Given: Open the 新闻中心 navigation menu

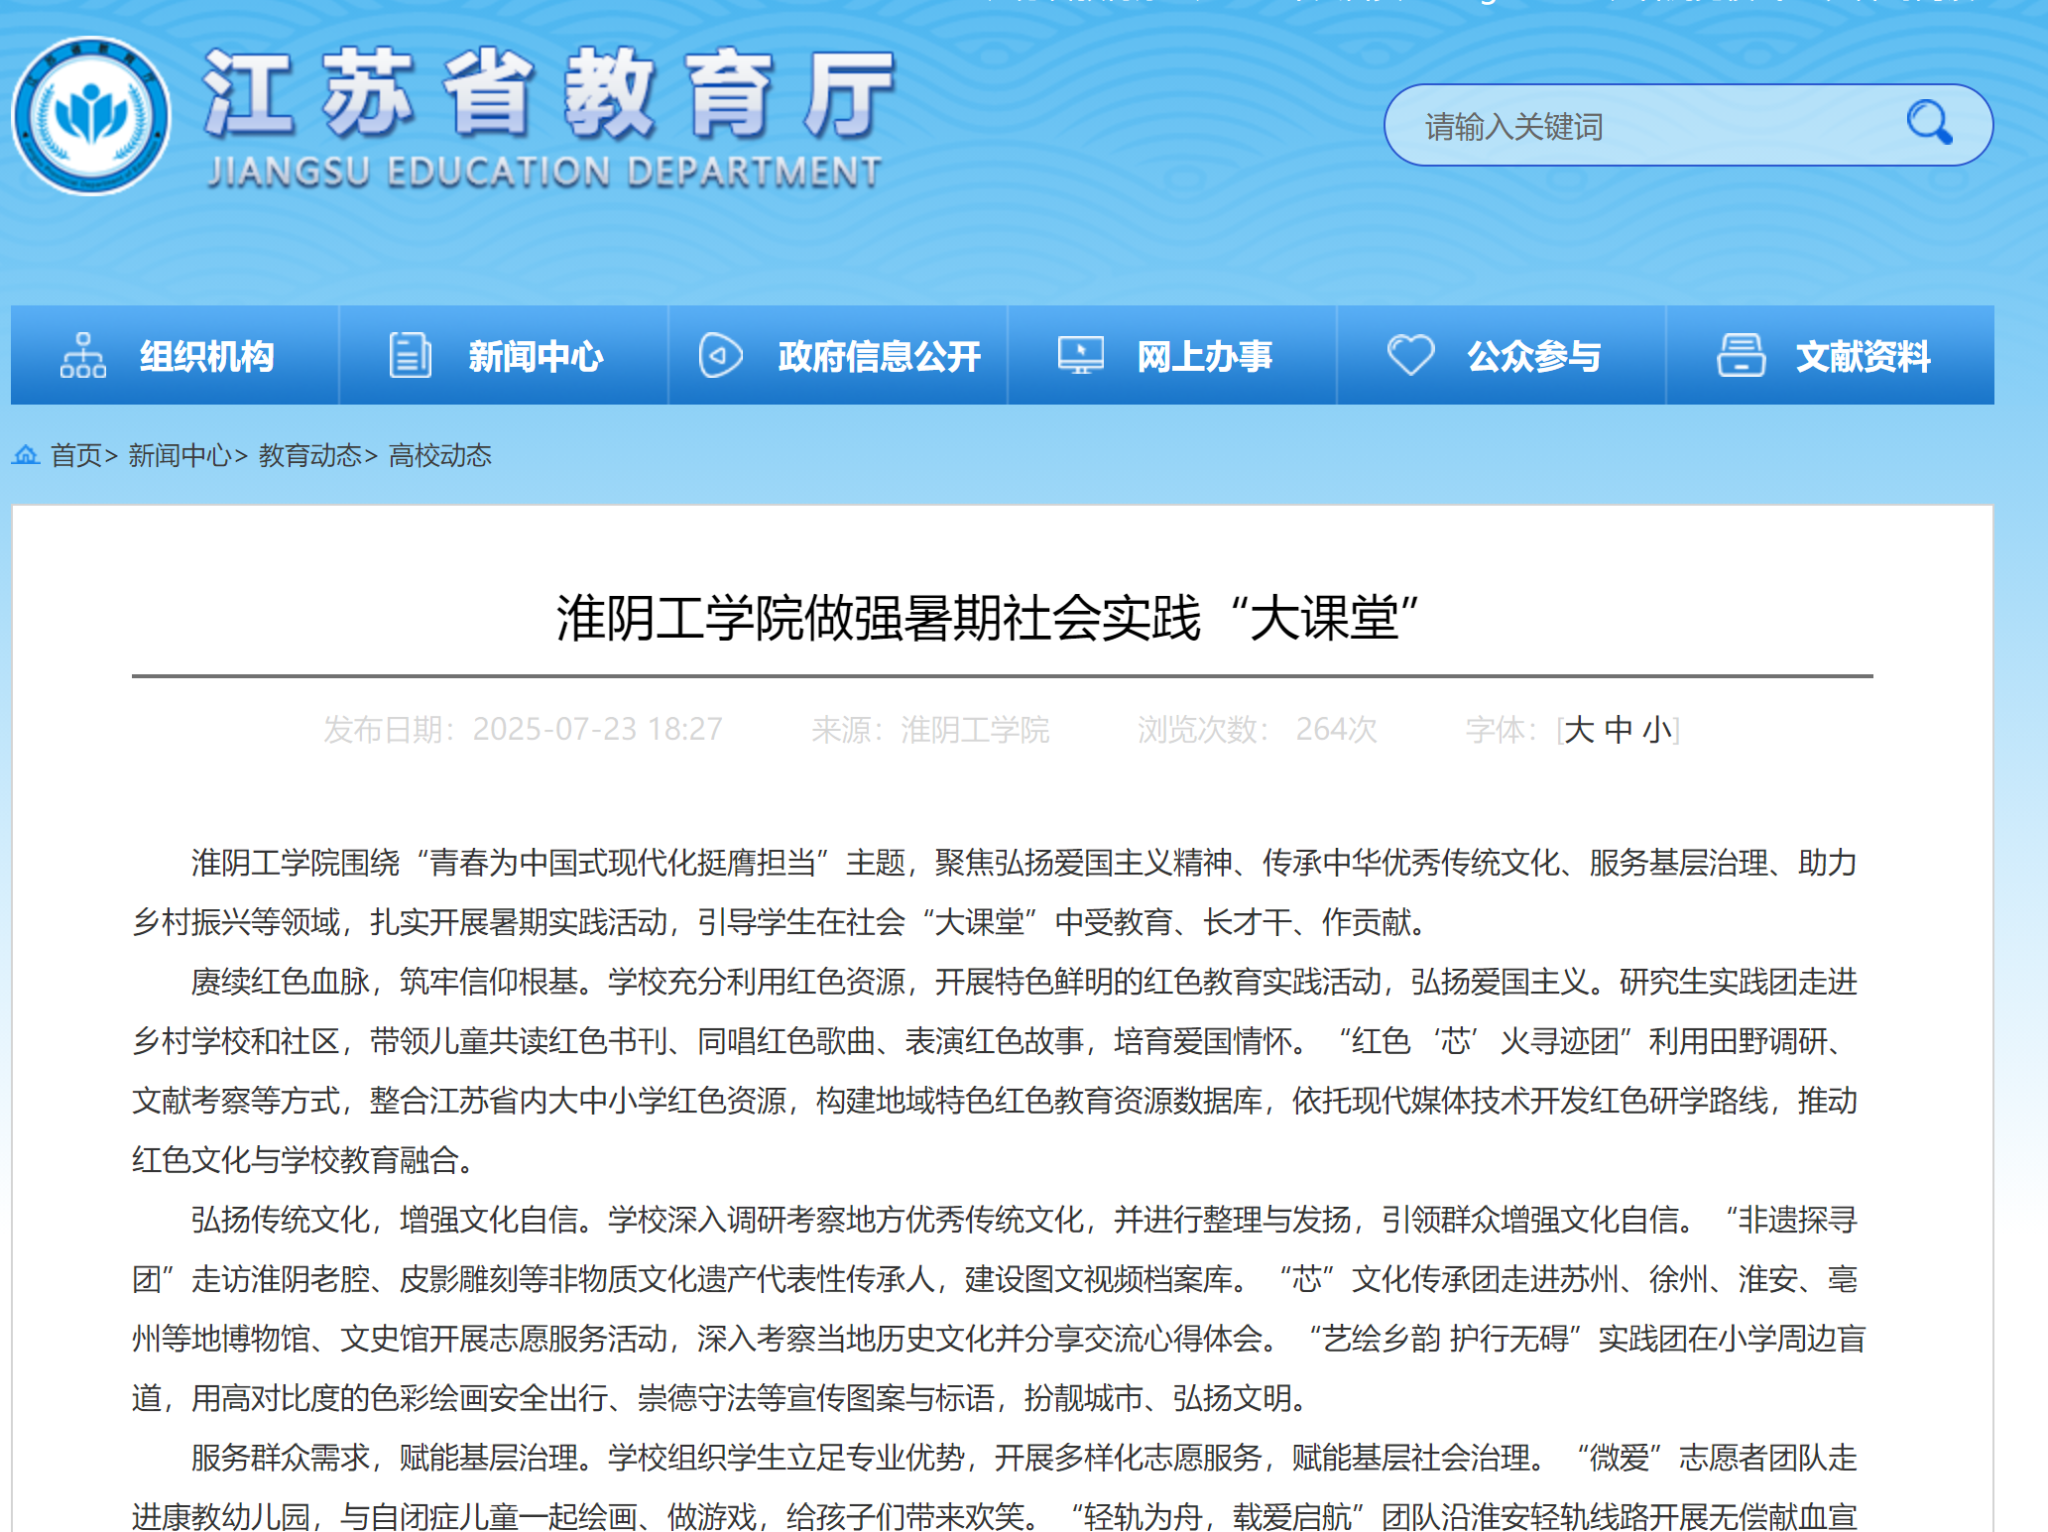Looking at the screenshot, I should 535,357.
